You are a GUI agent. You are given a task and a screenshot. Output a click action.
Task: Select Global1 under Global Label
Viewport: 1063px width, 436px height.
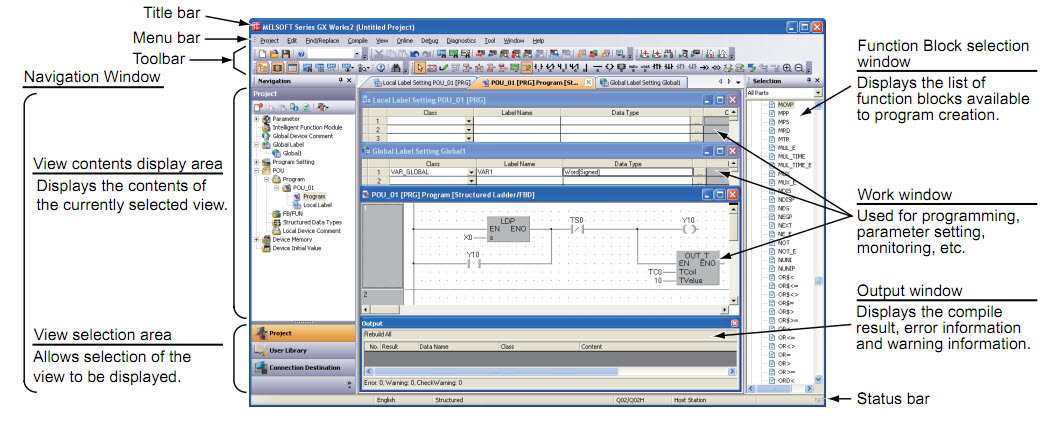tap(292, 153)
